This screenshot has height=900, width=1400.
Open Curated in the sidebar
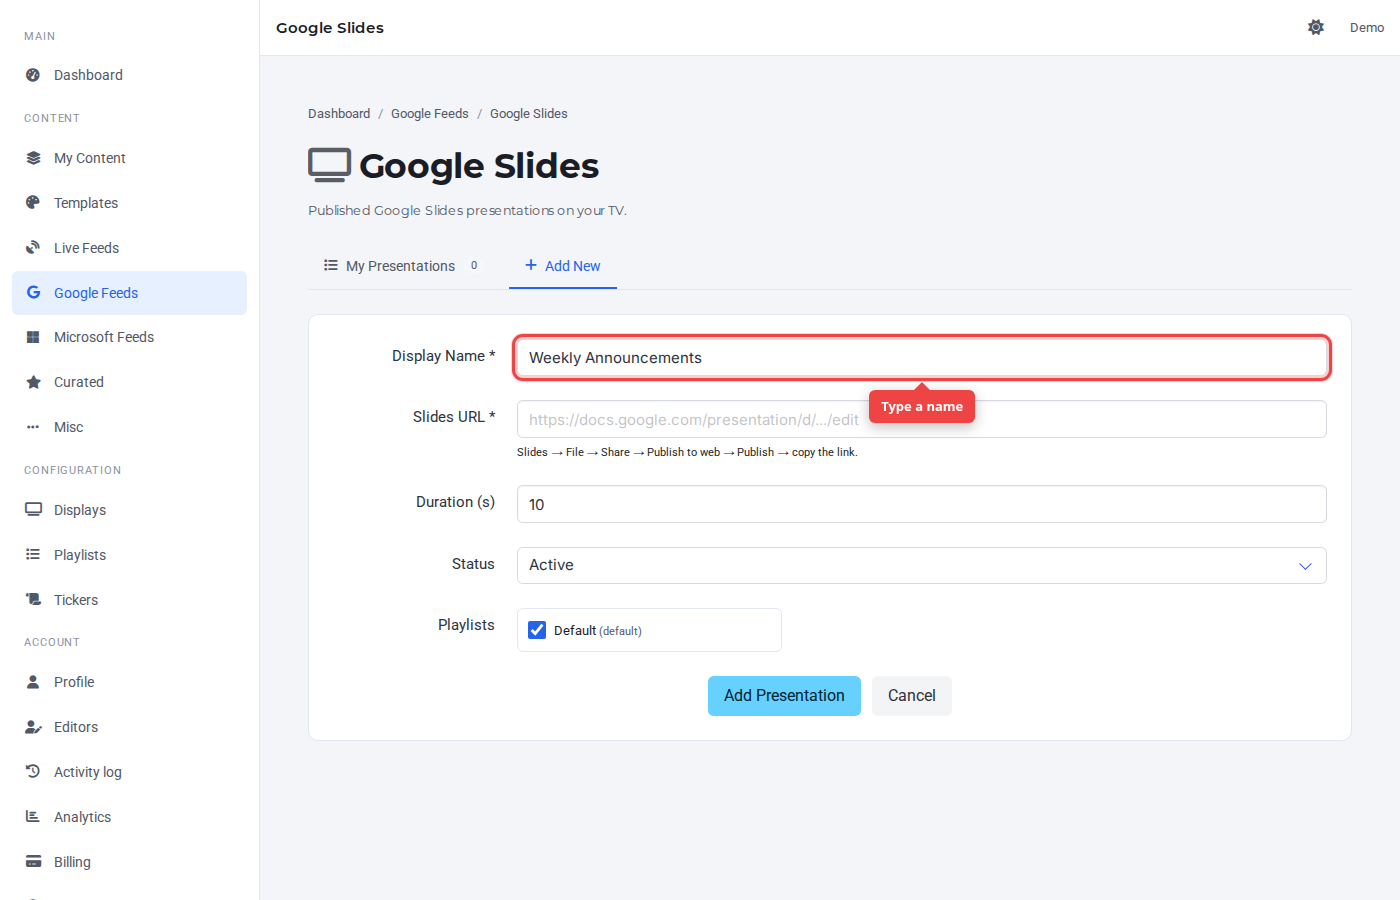pos(129,382)
